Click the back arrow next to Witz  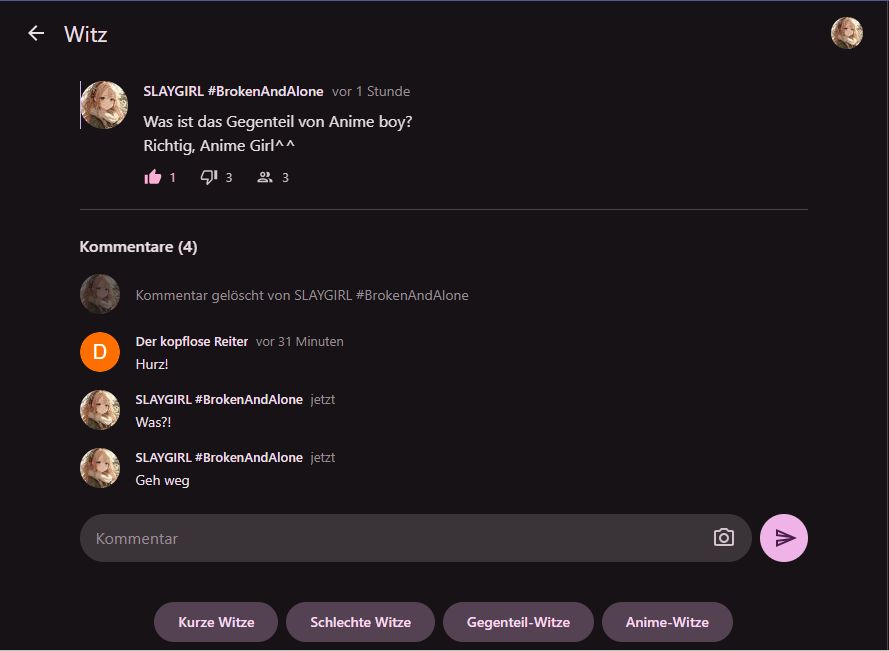pos(36,33)
